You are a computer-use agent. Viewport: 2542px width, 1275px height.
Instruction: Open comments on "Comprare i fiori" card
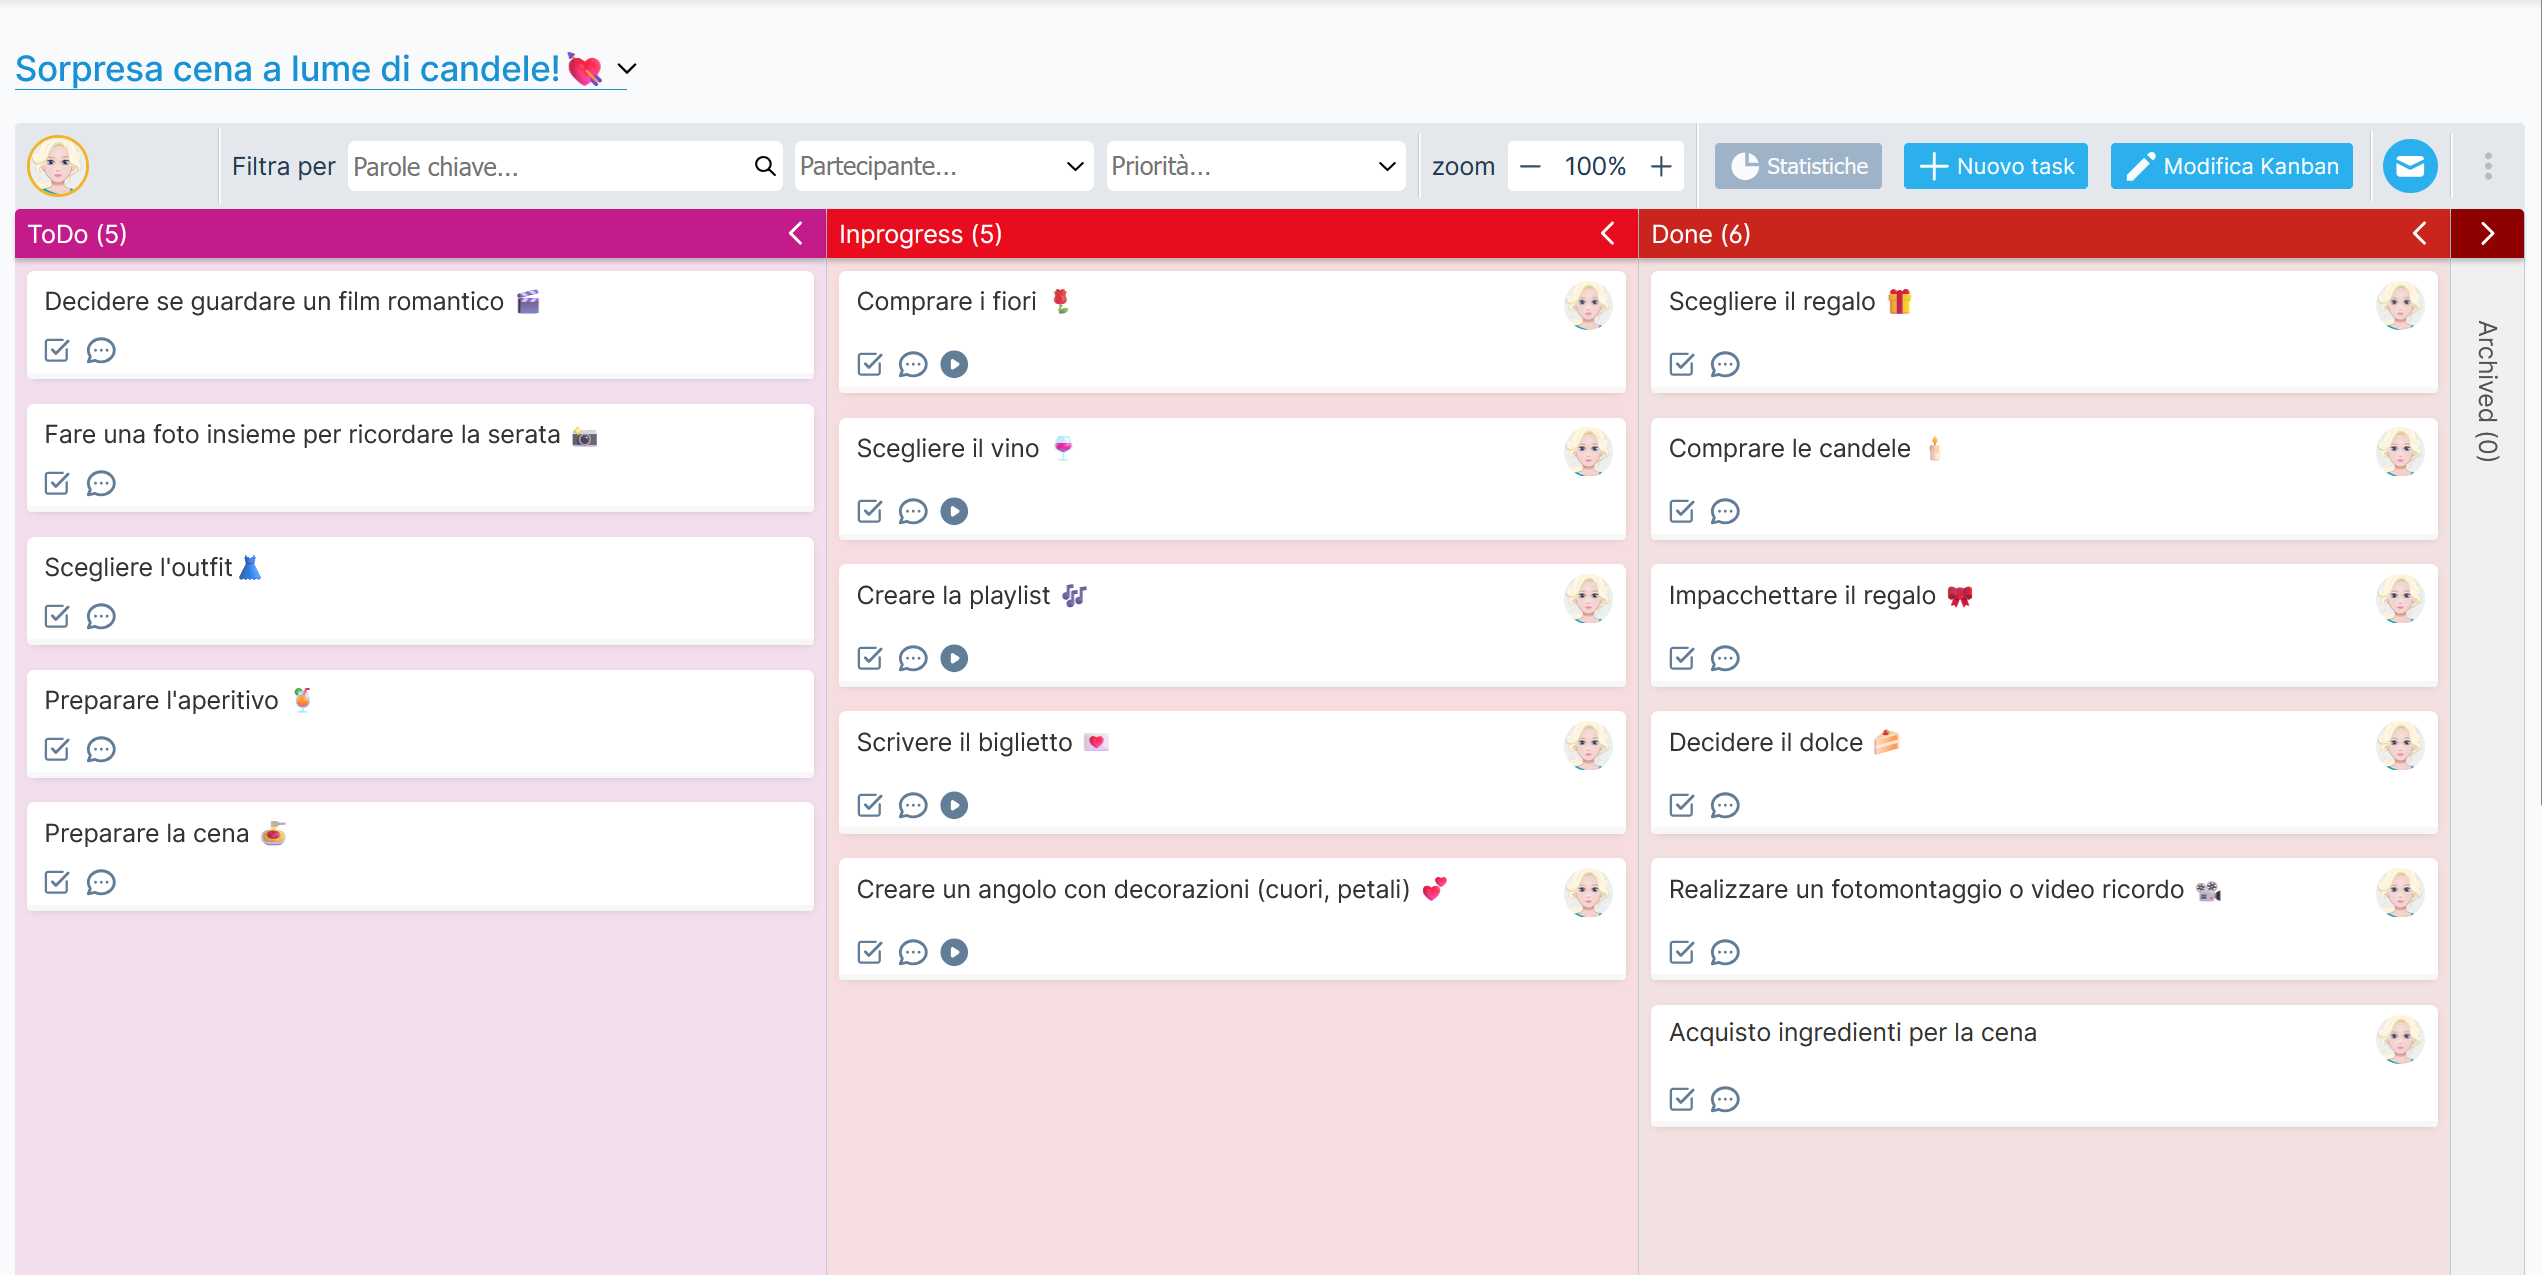coord(912,364)
